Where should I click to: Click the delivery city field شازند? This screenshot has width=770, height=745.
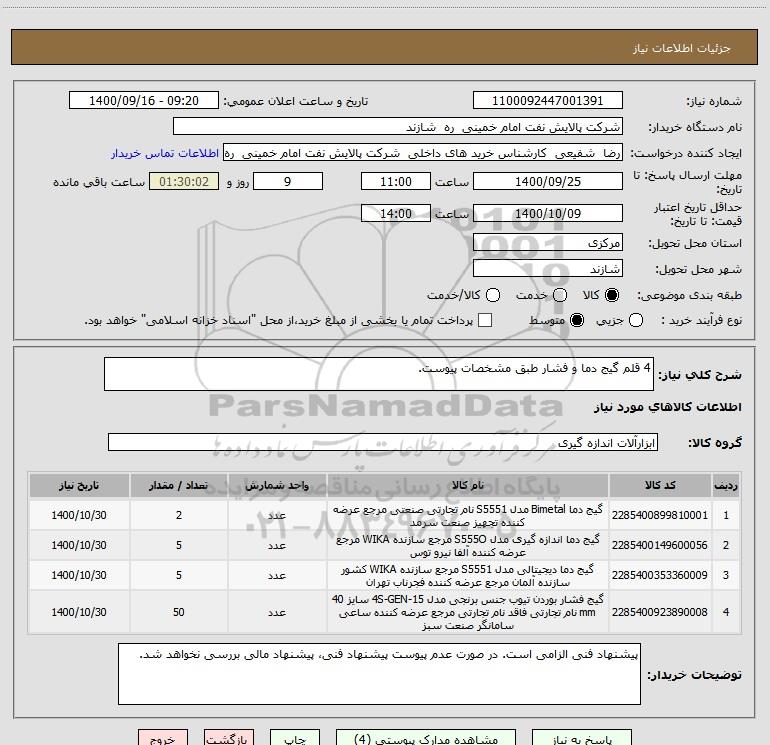point(548,268)
